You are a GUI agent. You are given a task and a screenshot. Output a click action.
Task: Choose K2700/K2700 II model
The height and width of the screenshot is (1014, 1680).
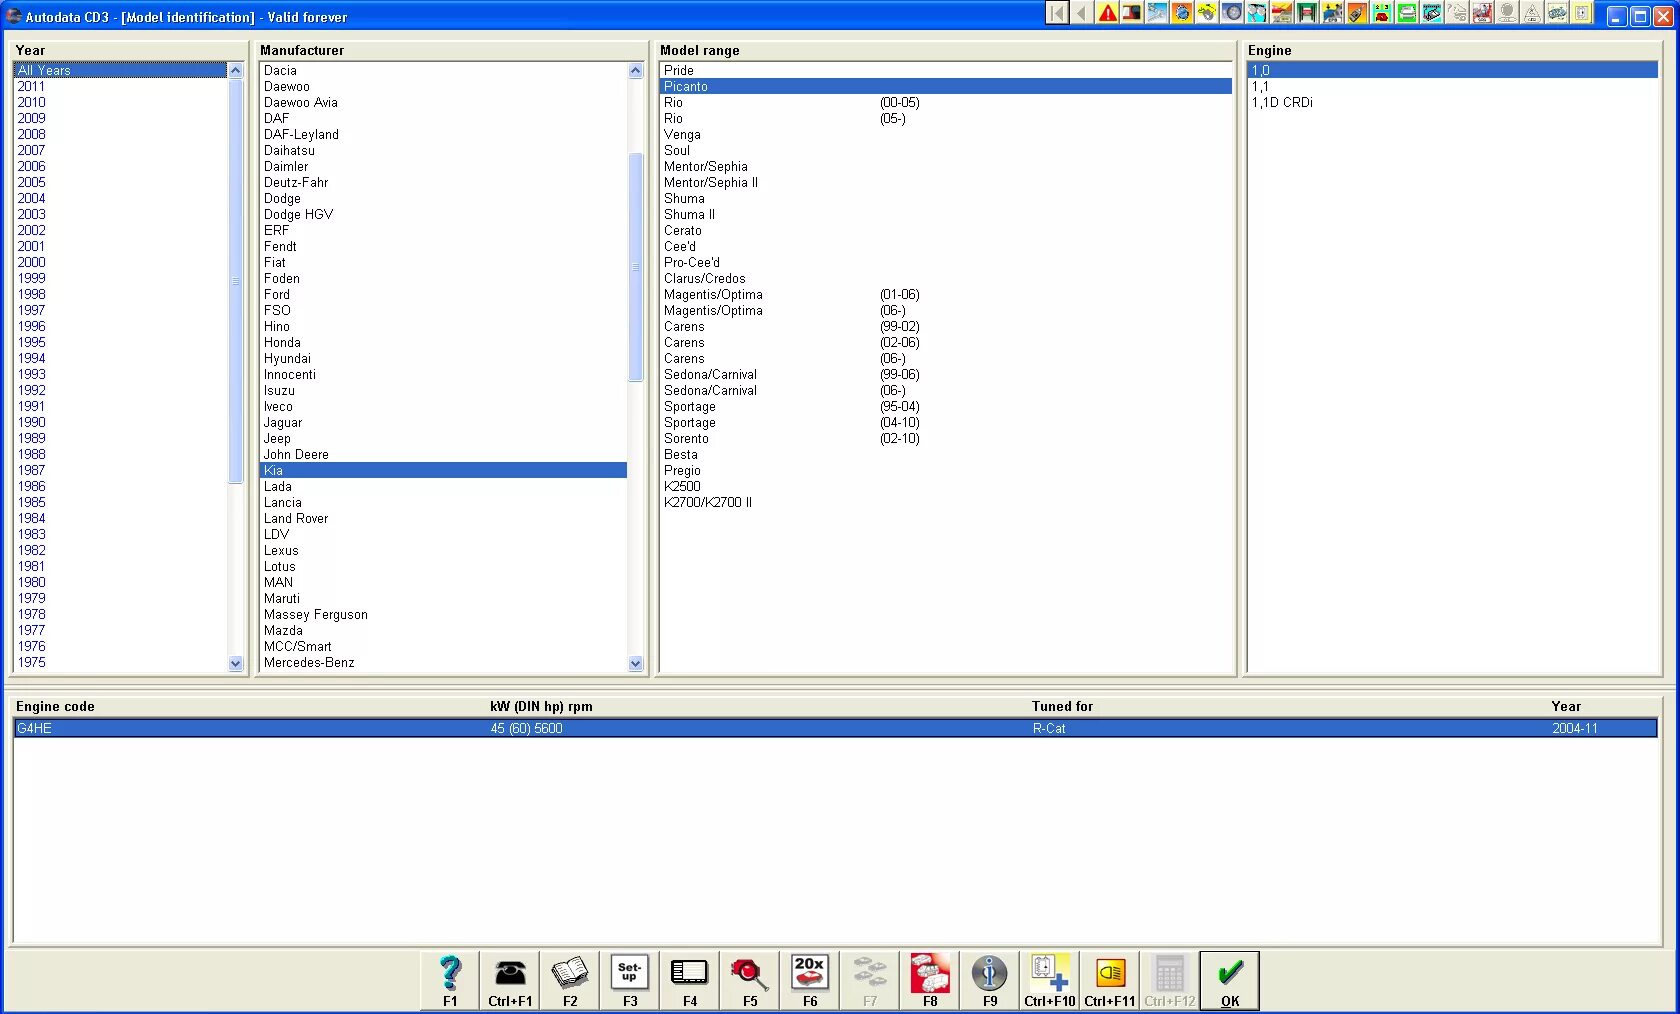[946, 503]
